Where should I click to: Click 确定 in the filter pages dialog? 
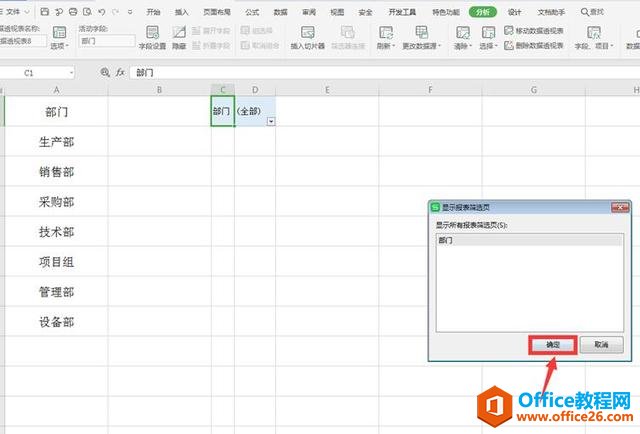553,345
